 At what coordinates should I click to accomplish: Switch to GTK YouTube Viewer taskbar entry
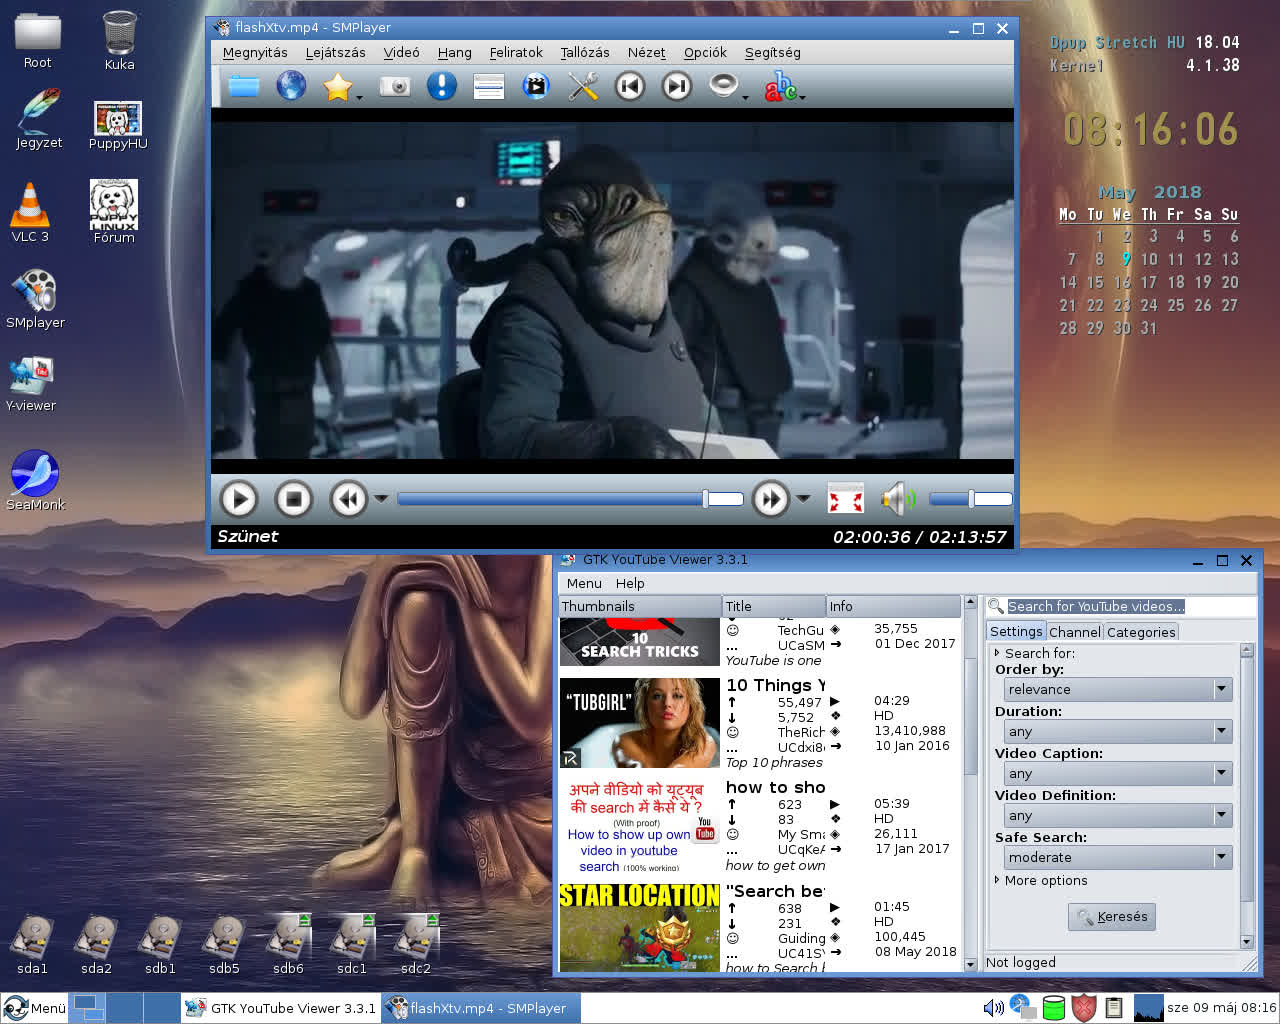[281, 1008]
